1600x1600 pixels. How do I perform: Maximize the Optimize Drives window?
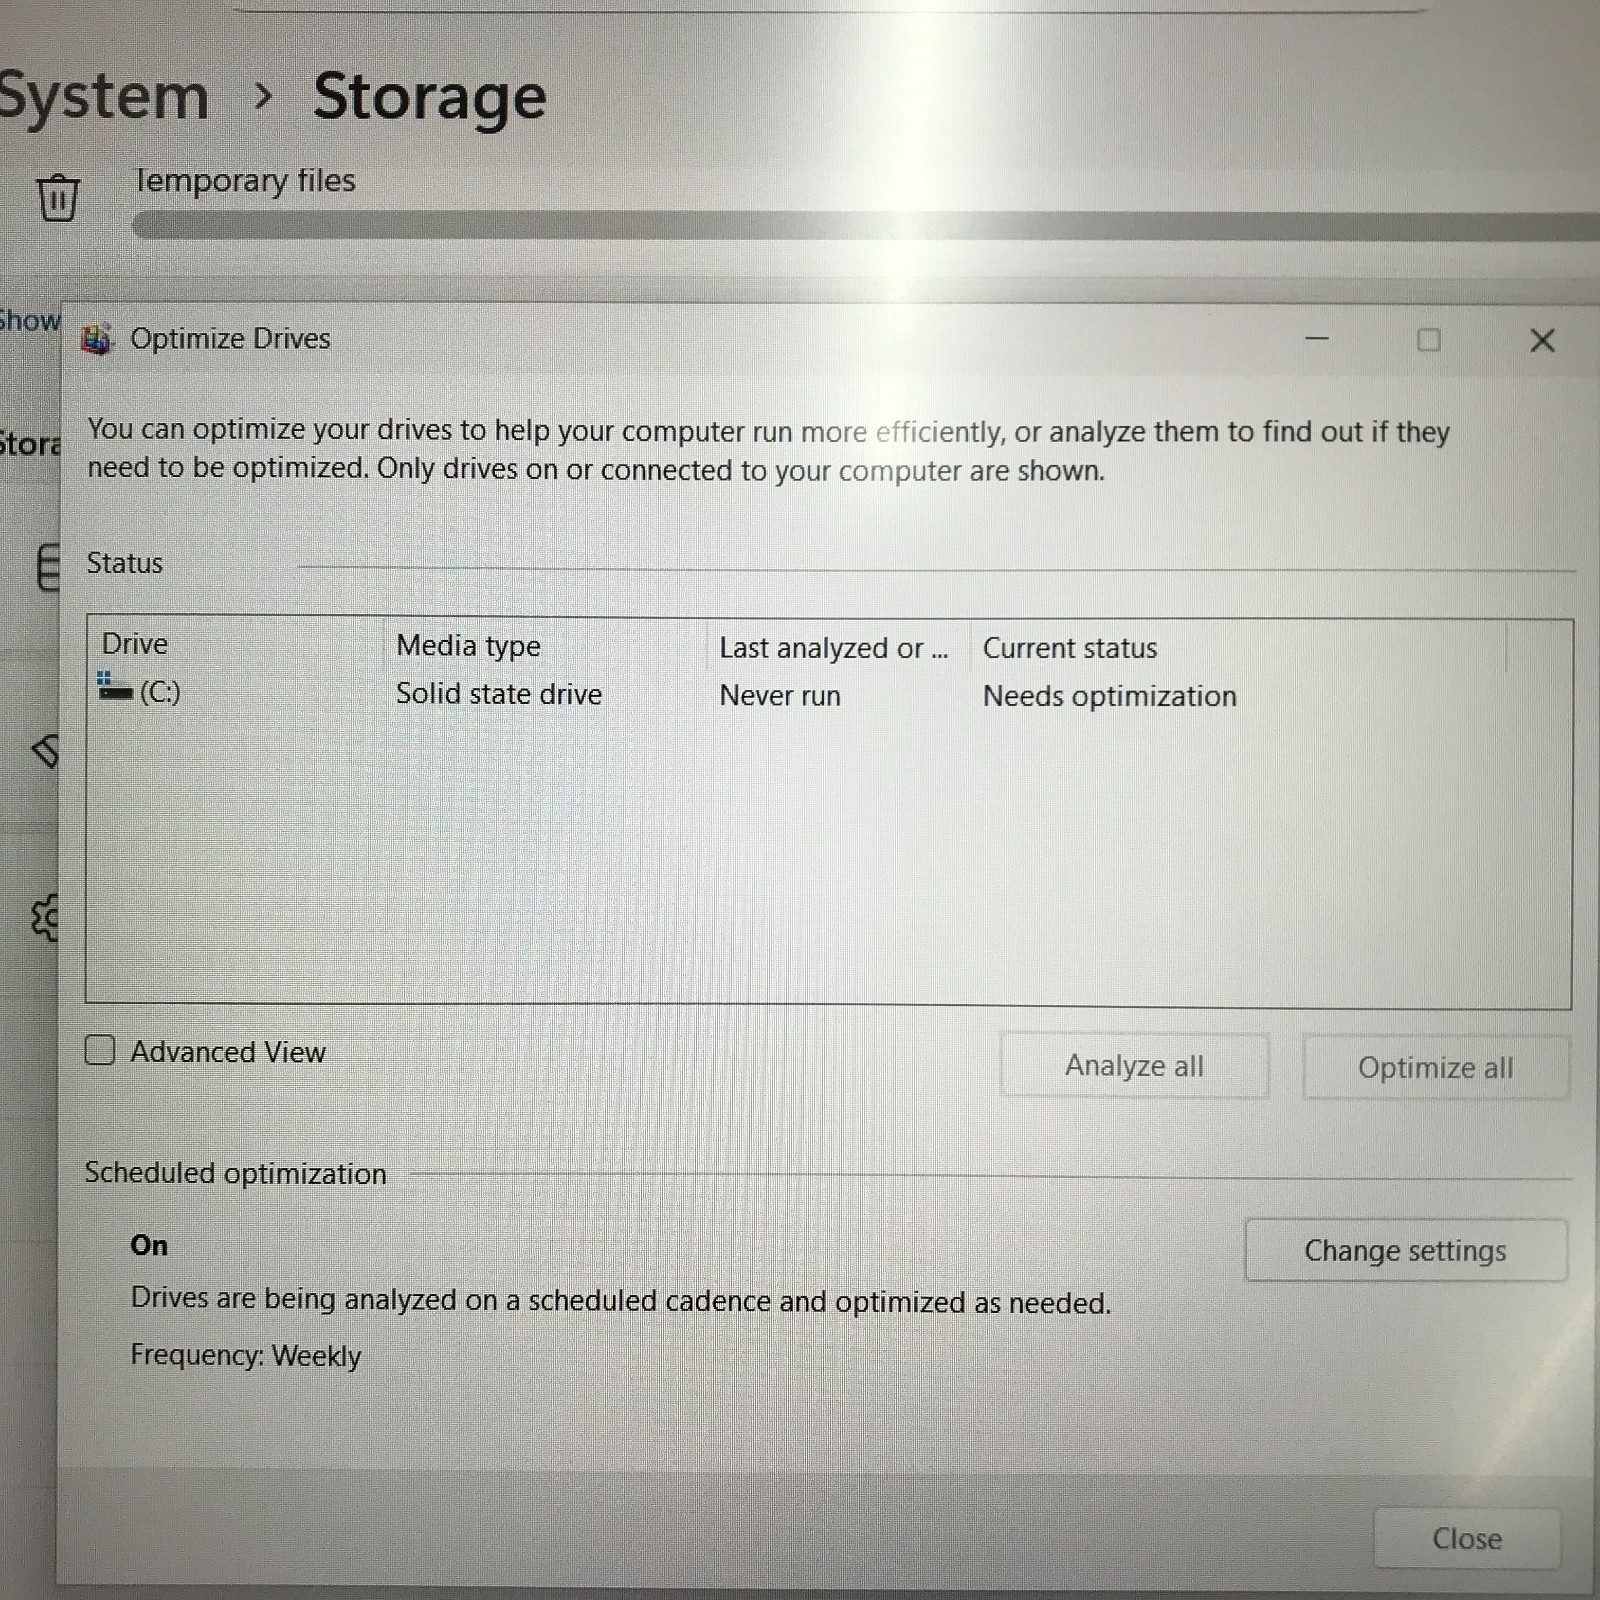pos(1429,340)
